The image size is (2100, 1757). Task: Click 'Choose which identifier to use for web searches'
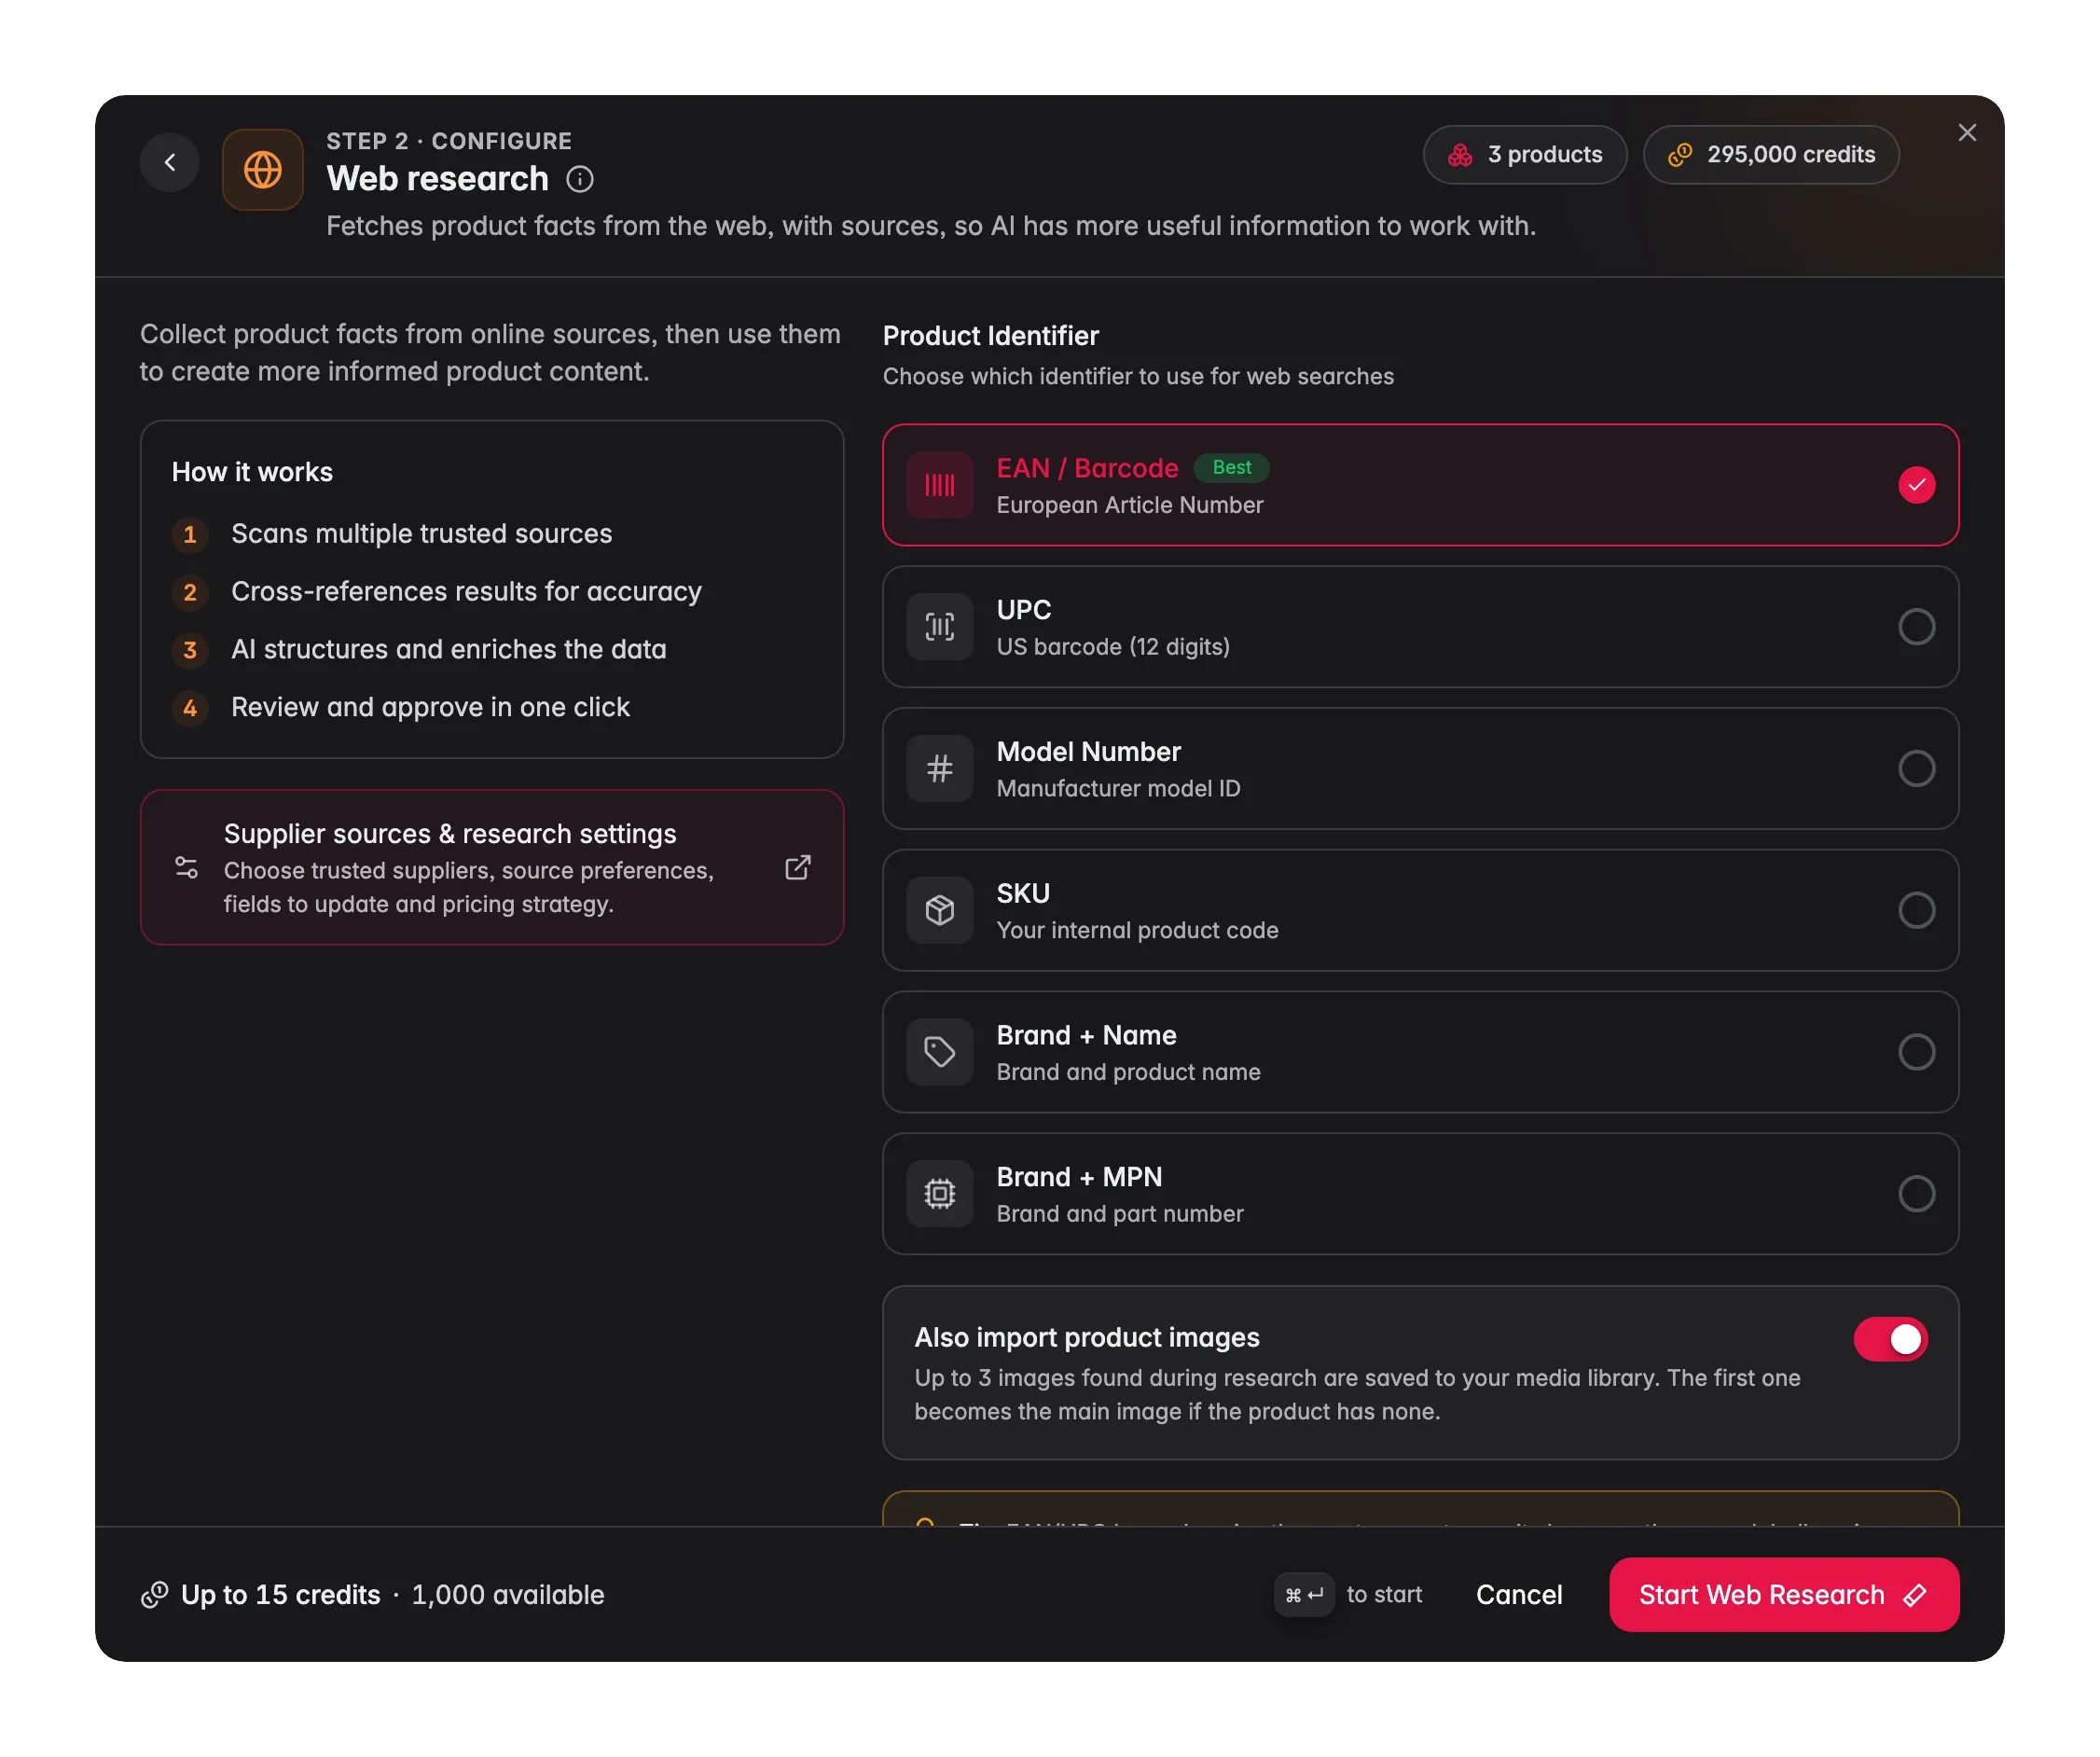click(1138, 377)
